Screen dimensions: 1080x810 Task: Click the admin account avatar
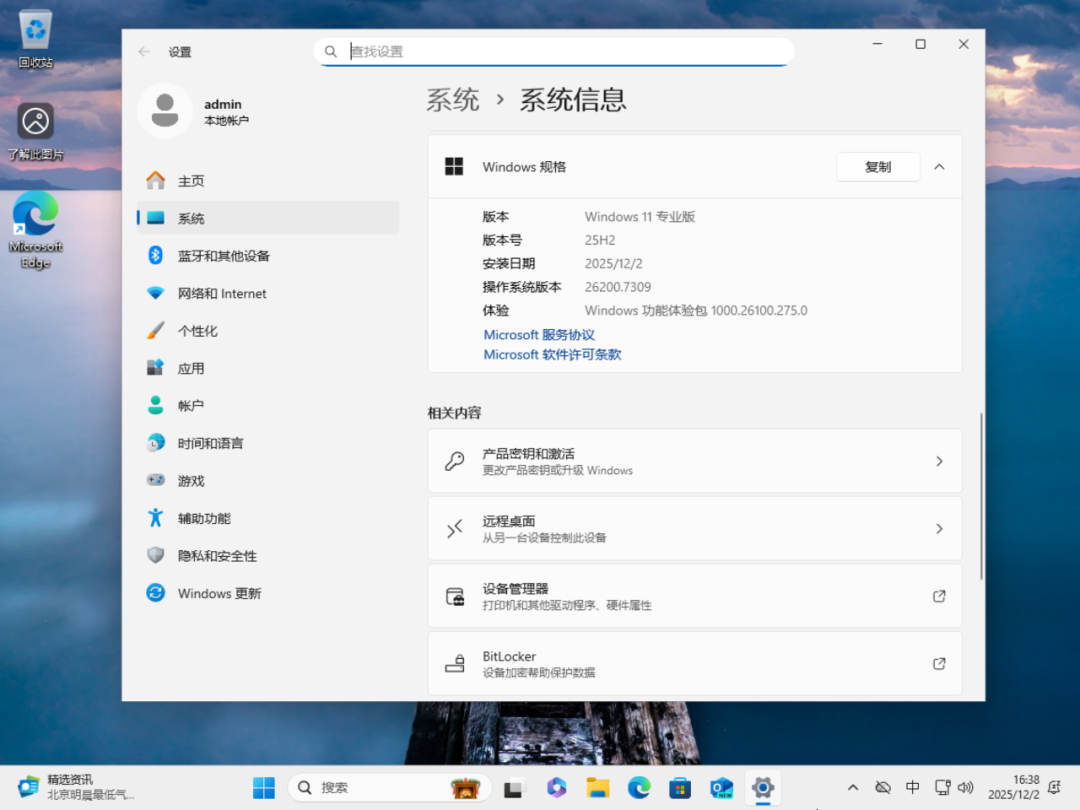pos(165,111)
